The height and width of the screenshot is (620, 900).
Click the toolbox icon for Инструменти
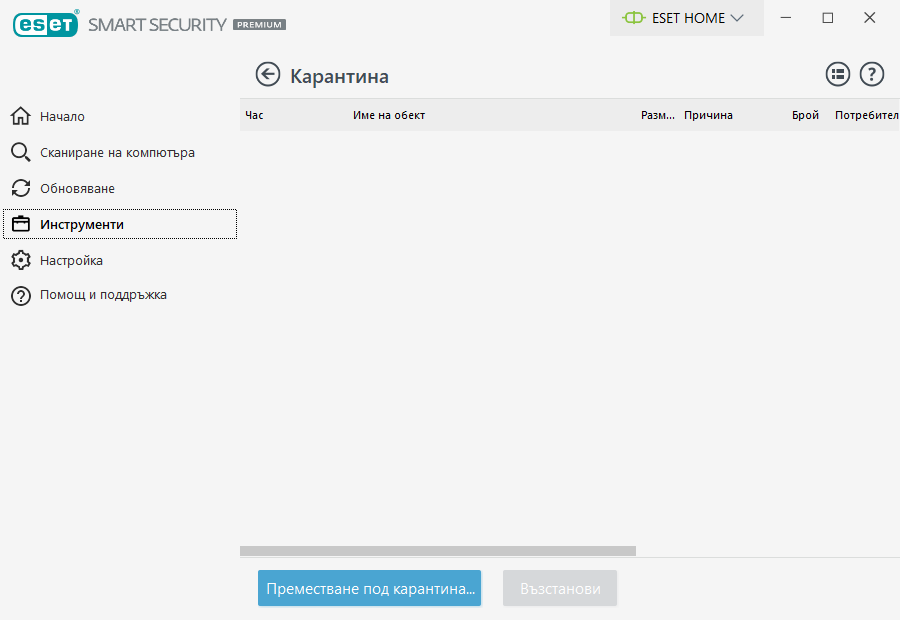[21, 224]
